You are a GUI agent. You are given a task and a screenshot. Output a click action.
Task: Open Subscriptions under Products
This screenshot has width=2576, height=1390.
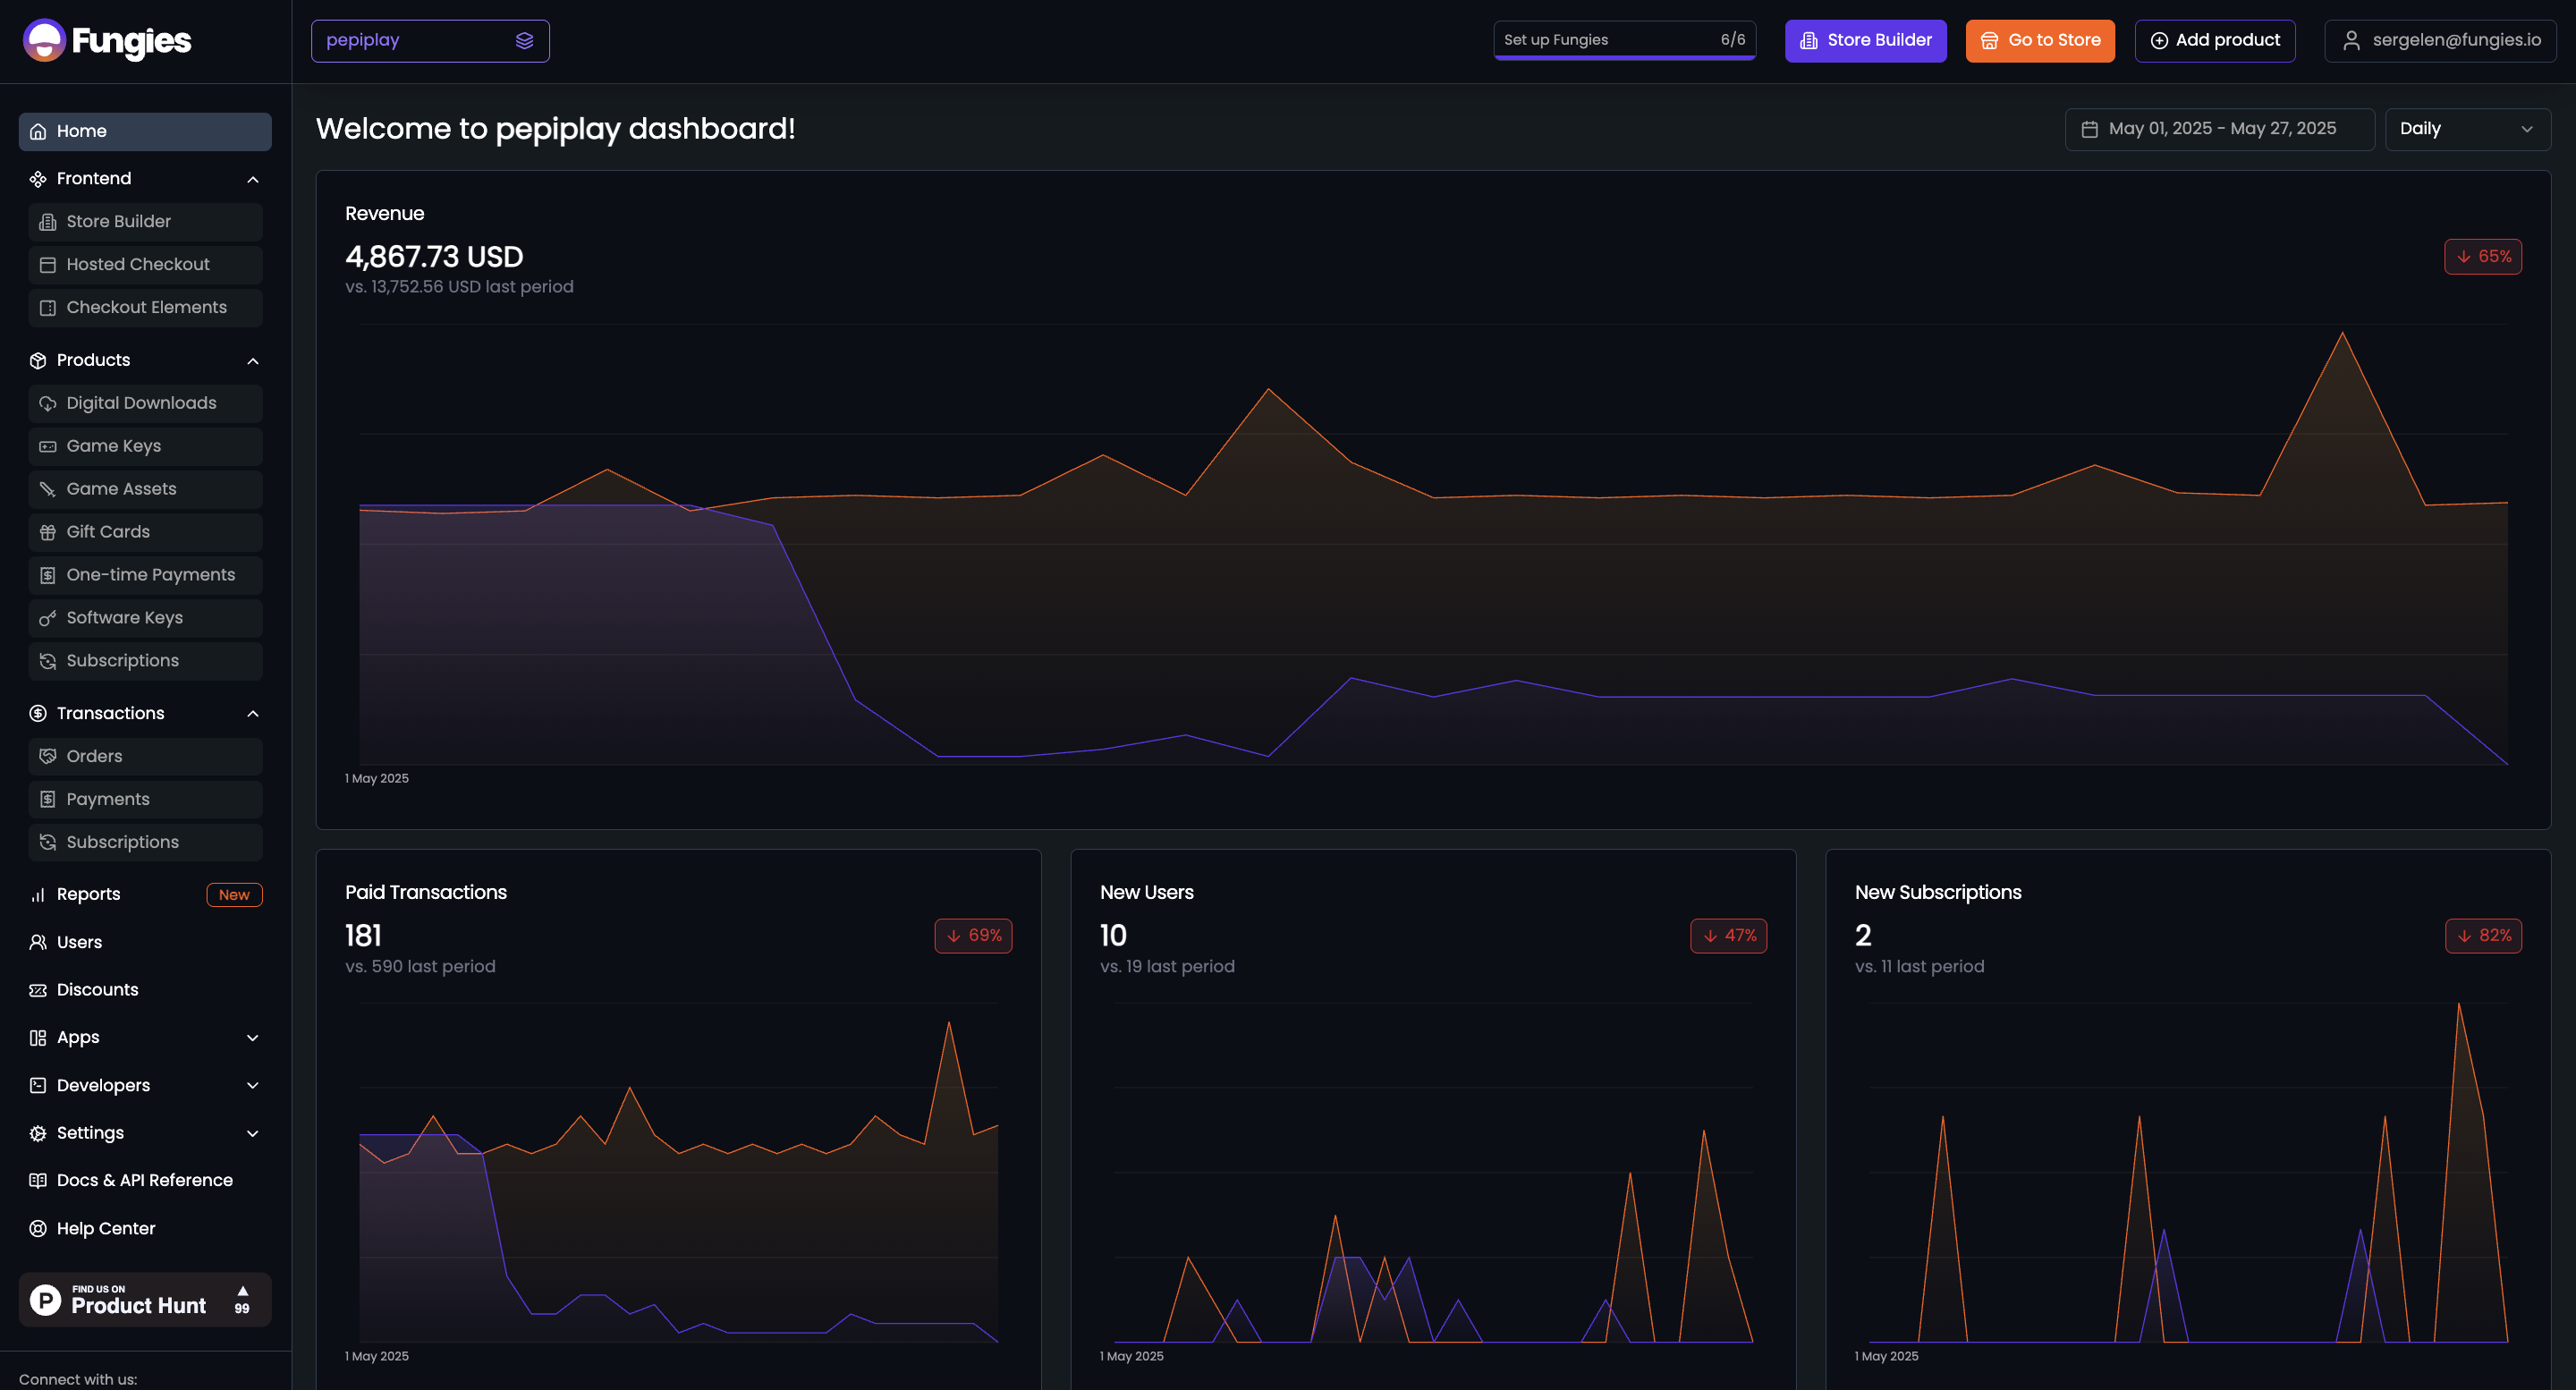[x=146, y=661]
